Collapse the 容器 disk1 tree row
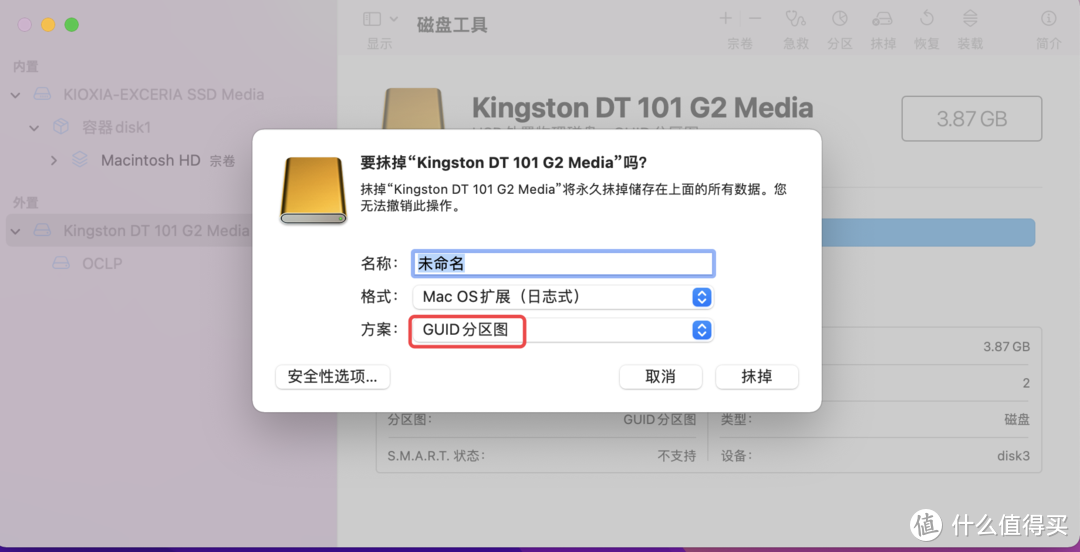The height and width of the screenshot is (552, 1080). 34,127
